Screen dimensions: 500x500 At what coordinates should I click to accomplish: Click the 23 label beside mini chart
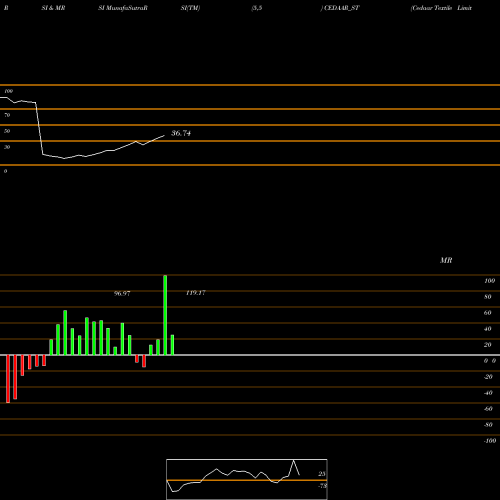tap(322, 474)
